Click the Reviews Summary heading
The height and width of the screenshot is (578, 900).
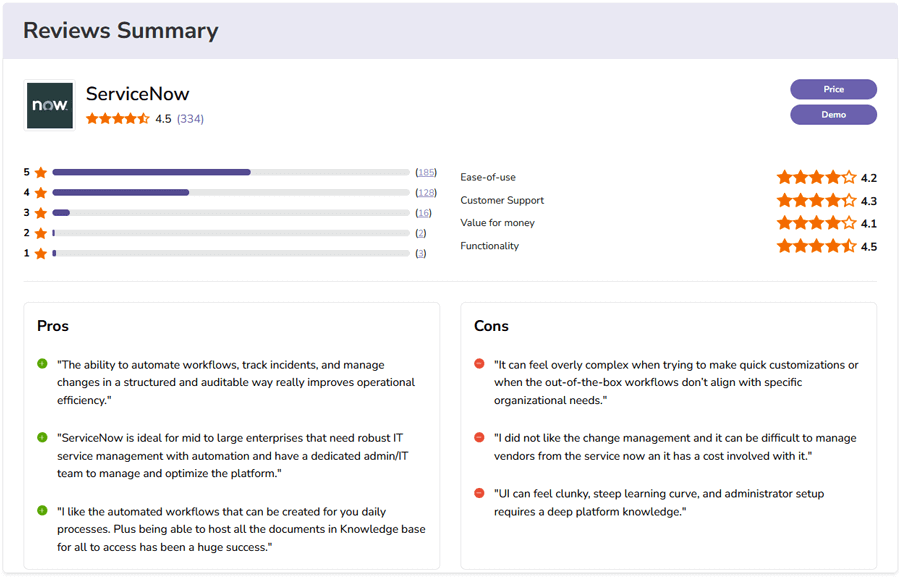(121, 31)
